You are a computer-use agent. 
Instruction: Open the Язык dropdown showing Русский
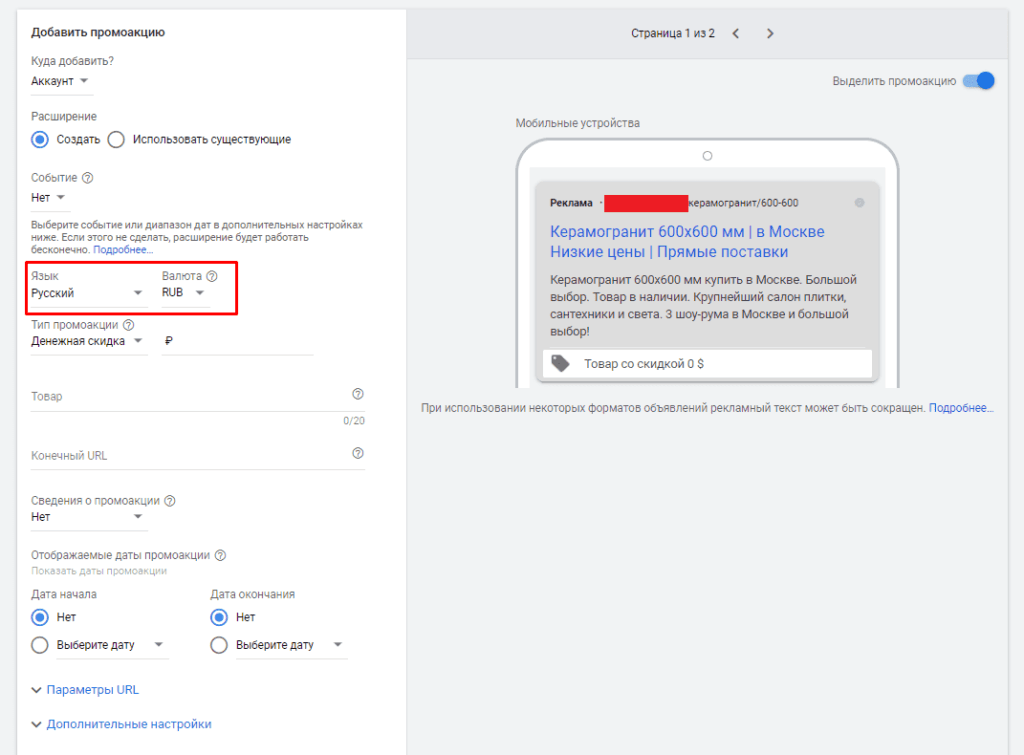[x=87, y=293]
